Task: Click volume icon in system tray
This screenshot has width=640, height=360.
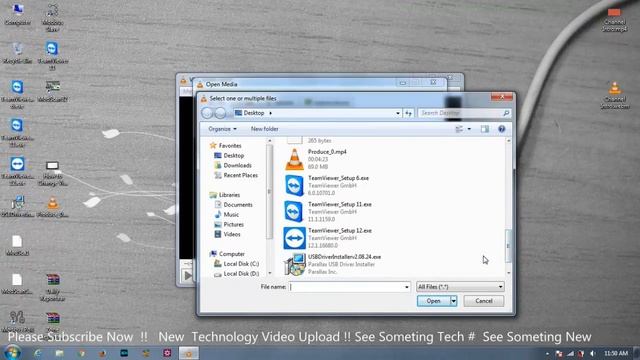Action: click(x=593, y=353)
